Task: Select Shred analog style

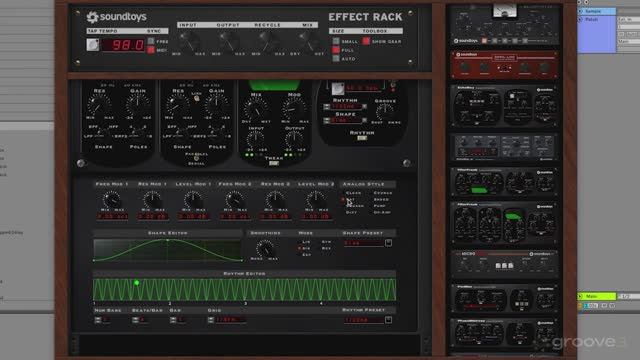Action: point(381,200)
